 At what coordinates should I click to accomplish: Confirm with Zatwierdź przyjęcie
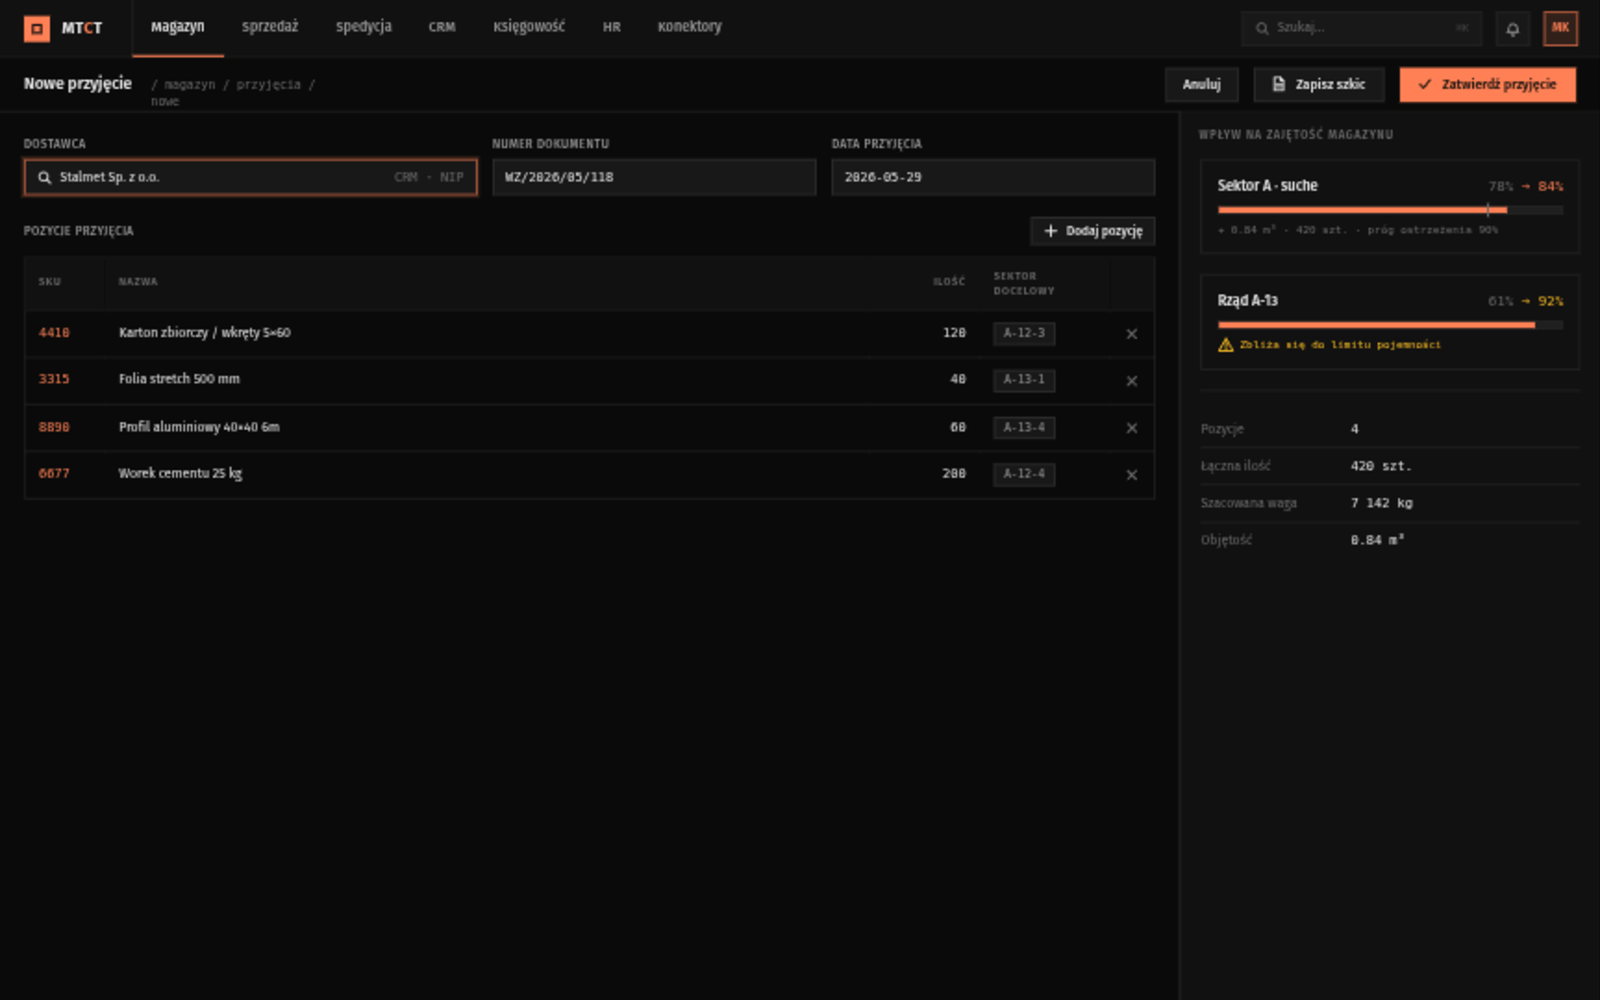tap(1488, 85)
